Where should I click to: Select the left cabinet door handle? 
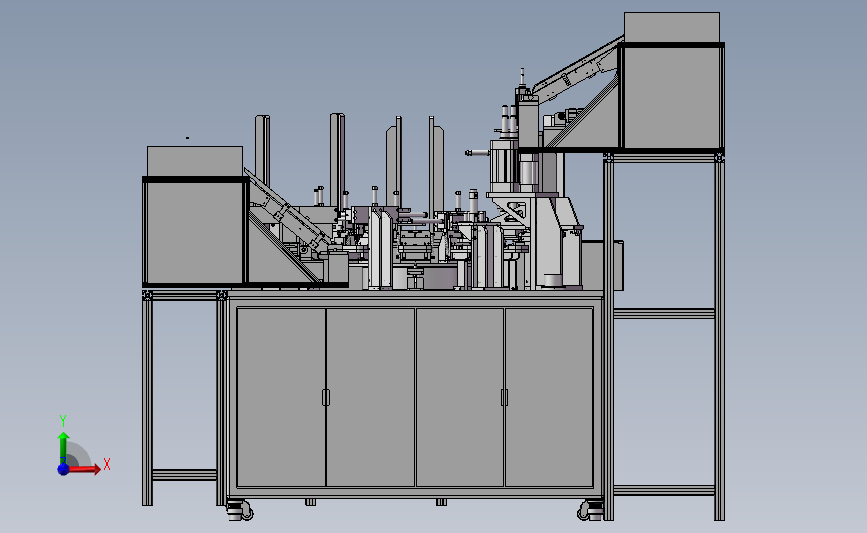coord(326,397)
